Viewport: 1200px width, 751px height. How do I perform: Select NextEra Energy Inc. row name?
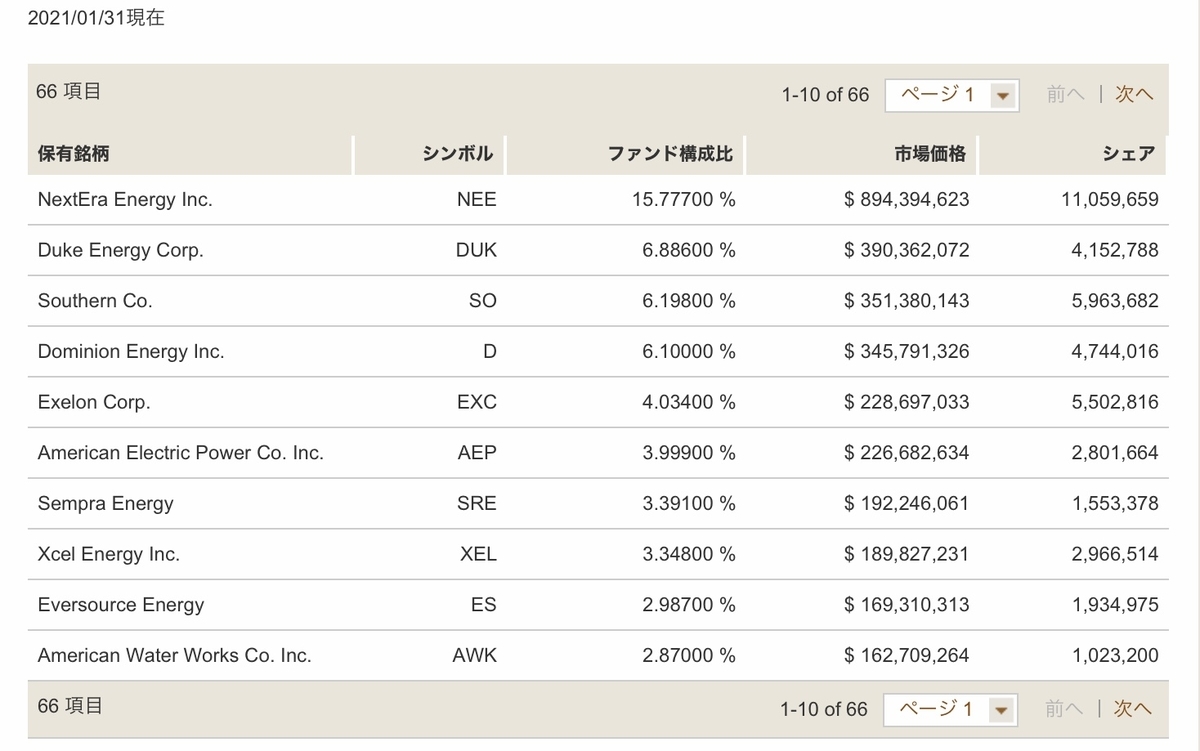tap(125, 199)
